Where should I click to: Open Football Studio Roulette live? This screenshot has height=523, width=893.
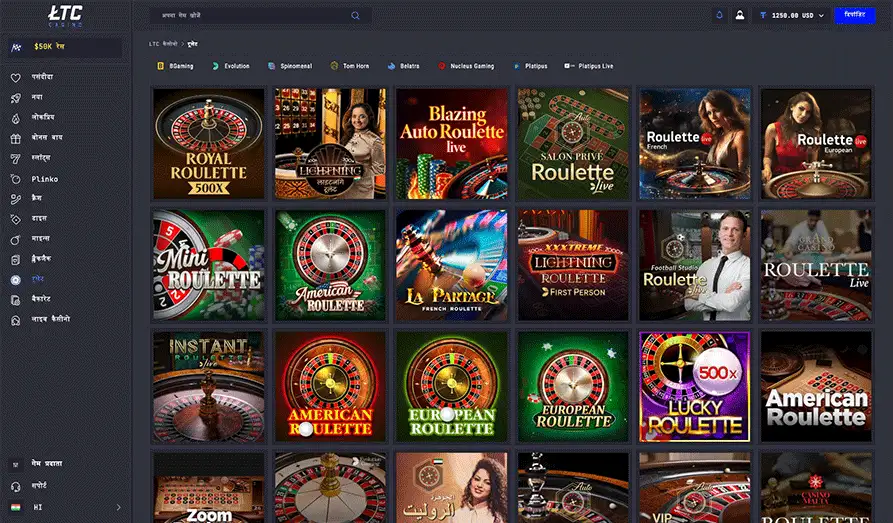(x=695, y=265)
